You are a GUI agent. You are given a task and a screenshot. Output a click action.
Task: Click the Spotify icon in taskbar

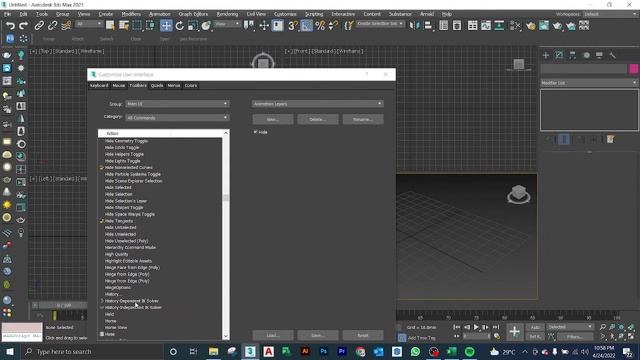point(470,351)
